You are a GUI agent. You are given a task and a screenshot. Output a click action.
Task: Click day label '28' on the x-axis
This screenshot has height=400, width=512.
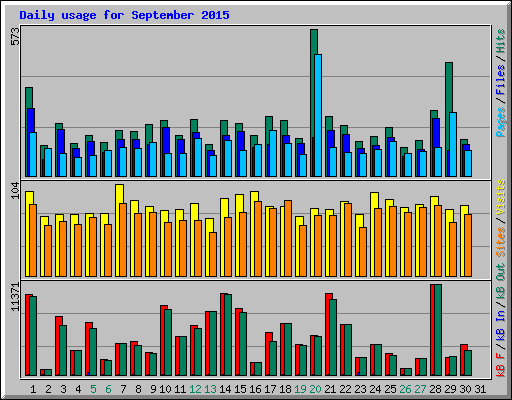pyautogui.click(x=435, y=389)
